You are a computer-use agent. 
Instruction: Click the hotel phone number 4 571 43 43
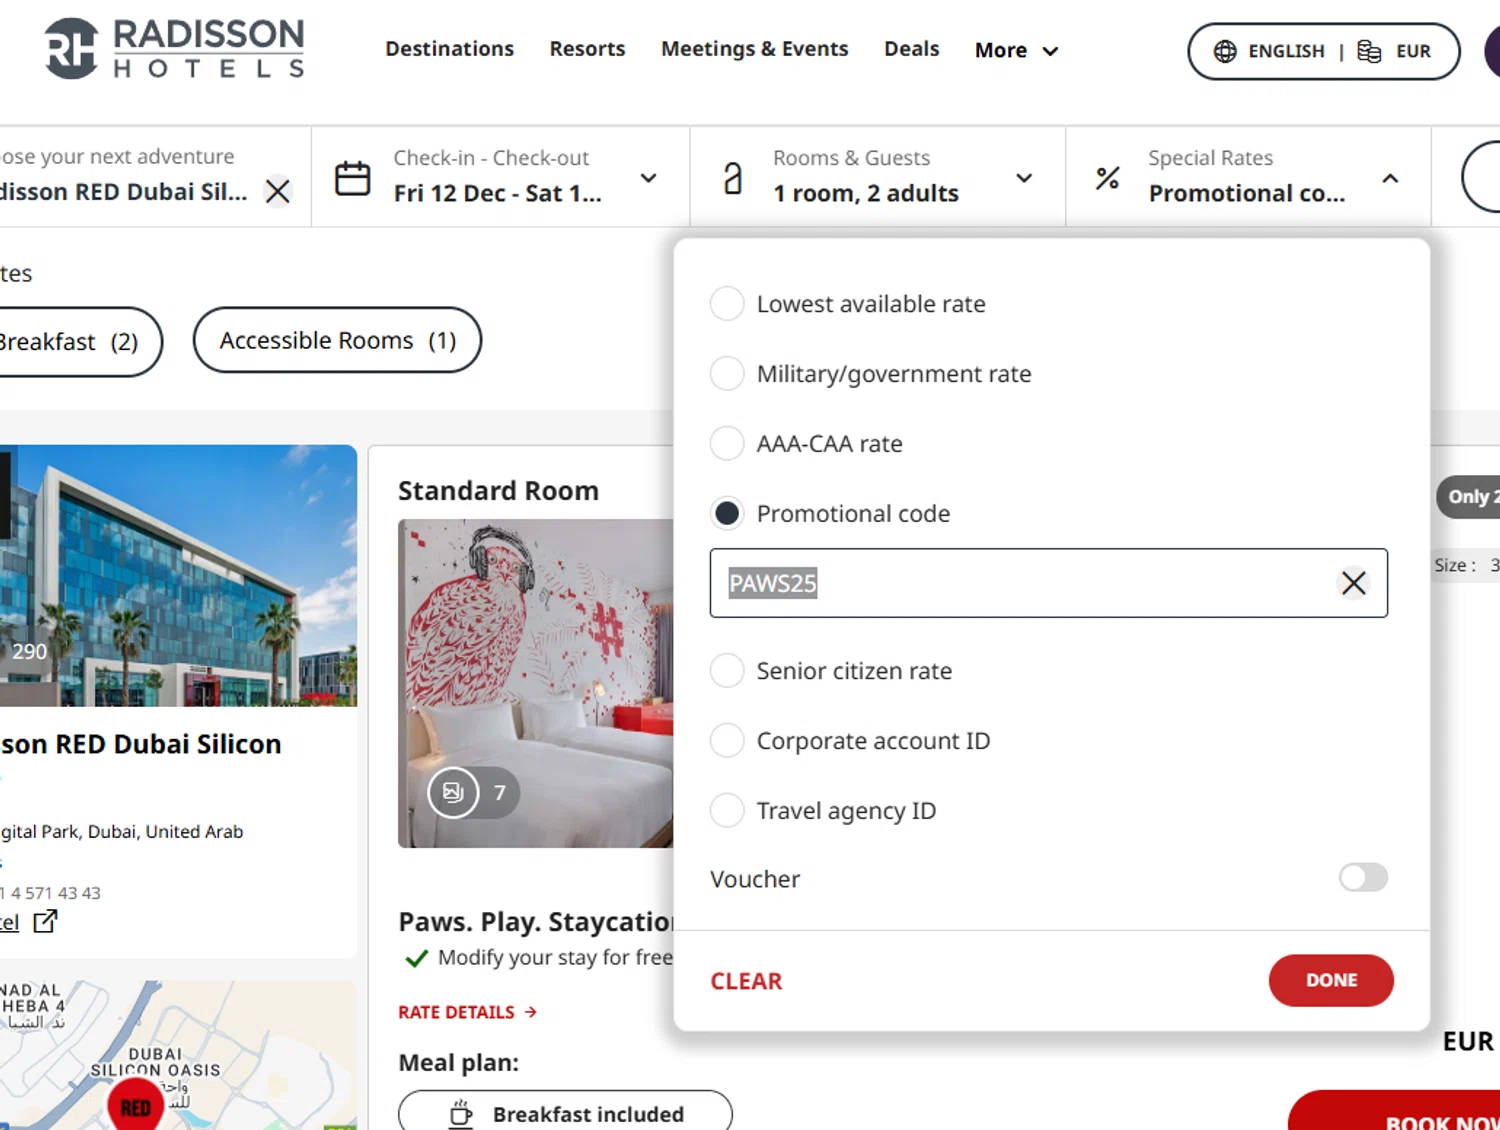(50, 893)
